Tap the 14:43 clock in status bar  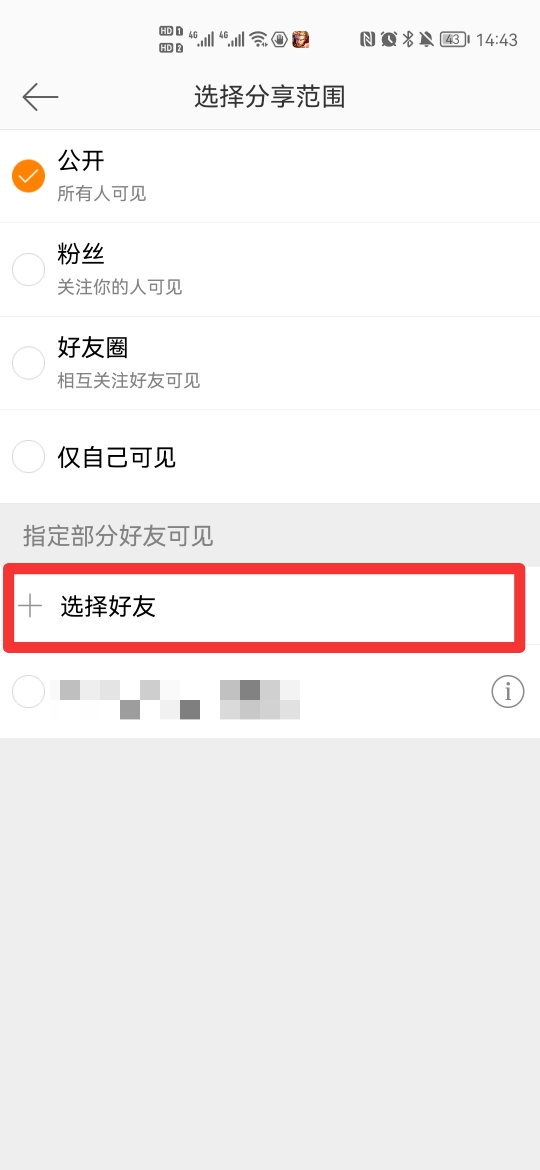497,40
